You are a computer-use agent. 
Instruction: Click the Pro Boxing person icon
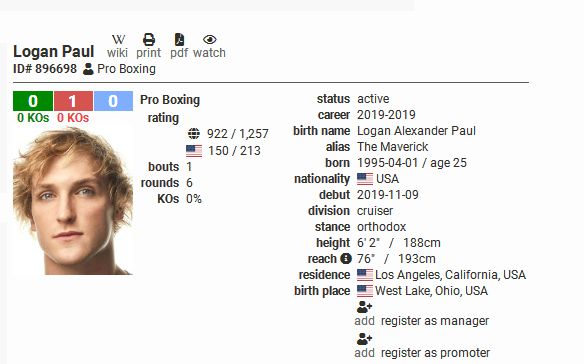pos(88,69)
